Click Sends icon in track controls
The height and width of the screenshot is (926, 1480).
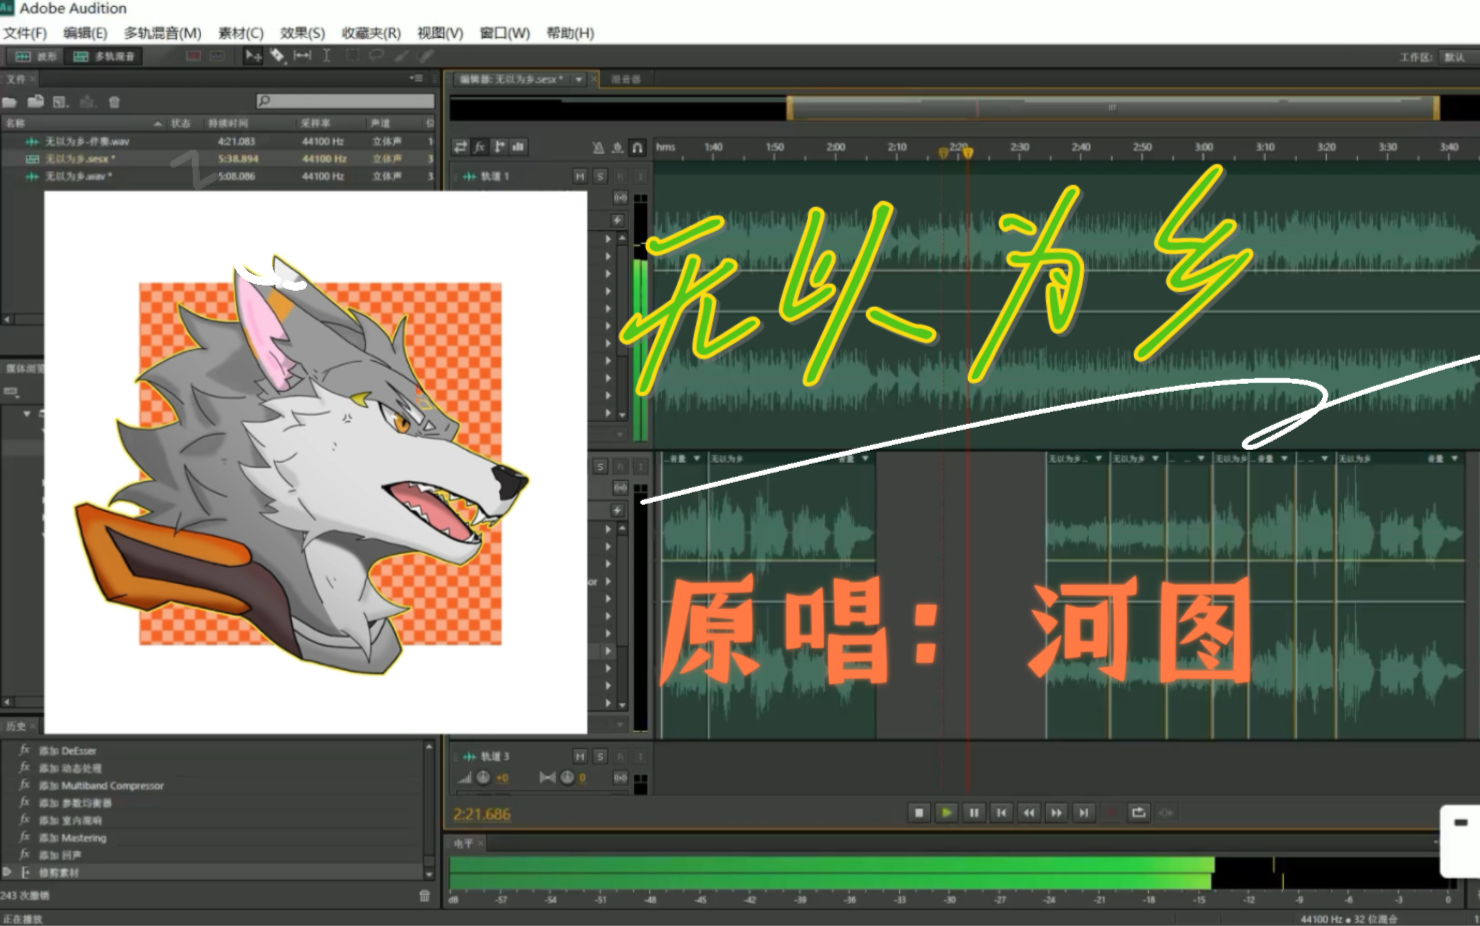[499, 147]
